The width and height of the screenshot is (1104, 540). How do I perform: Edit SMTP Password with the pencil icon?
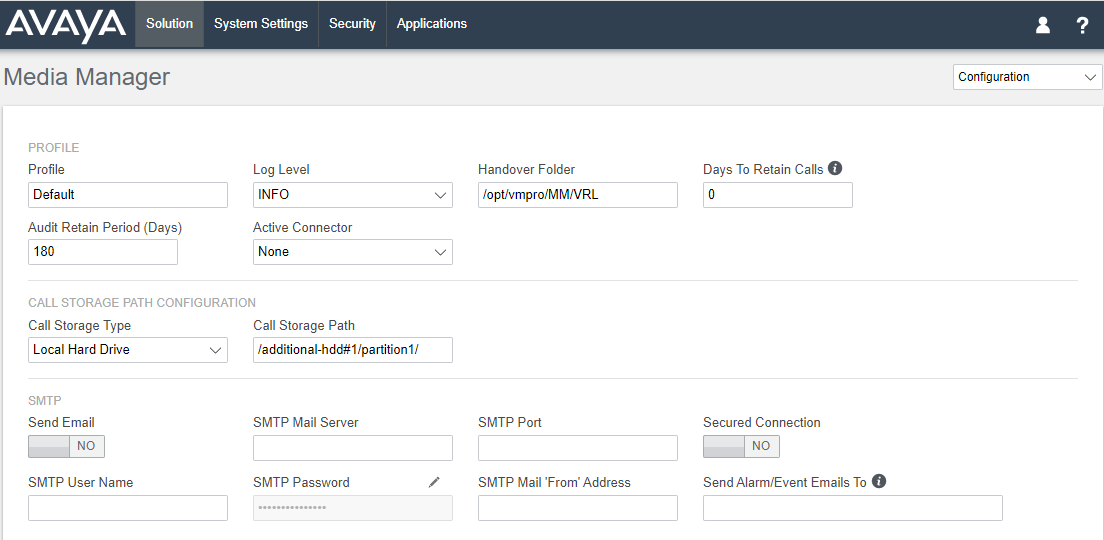tap(434, 482)
